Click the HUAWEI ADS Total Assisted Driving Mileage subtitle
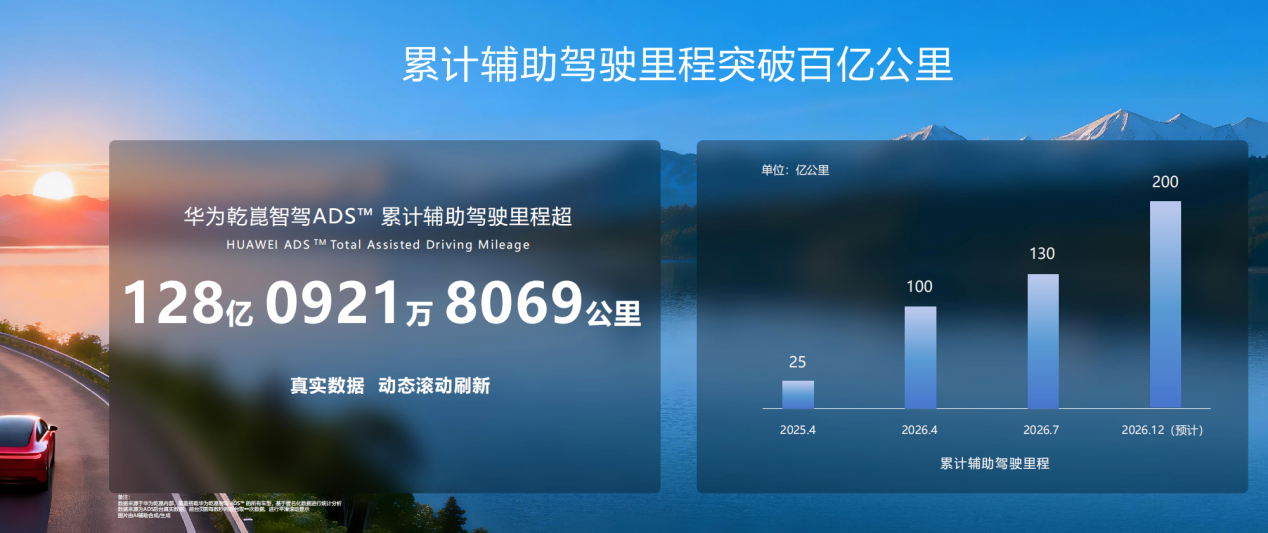 coord(378,245)
